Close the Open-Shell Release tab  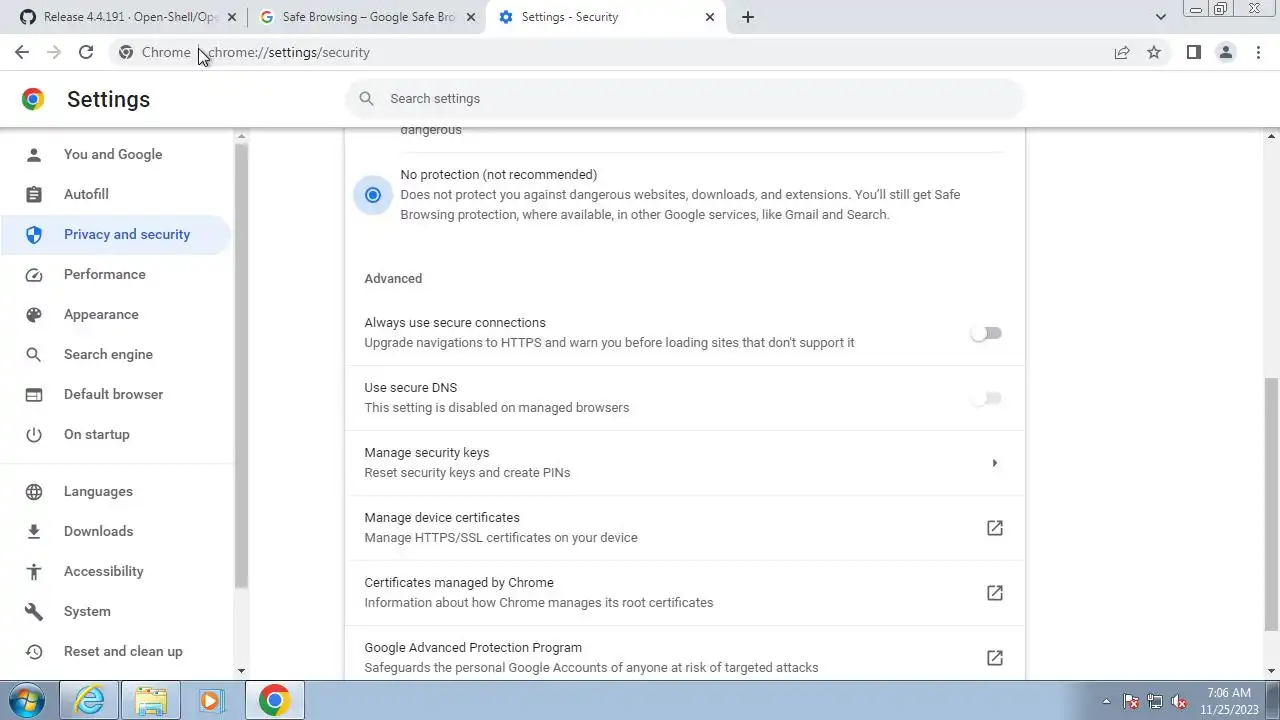coord(232,17)
